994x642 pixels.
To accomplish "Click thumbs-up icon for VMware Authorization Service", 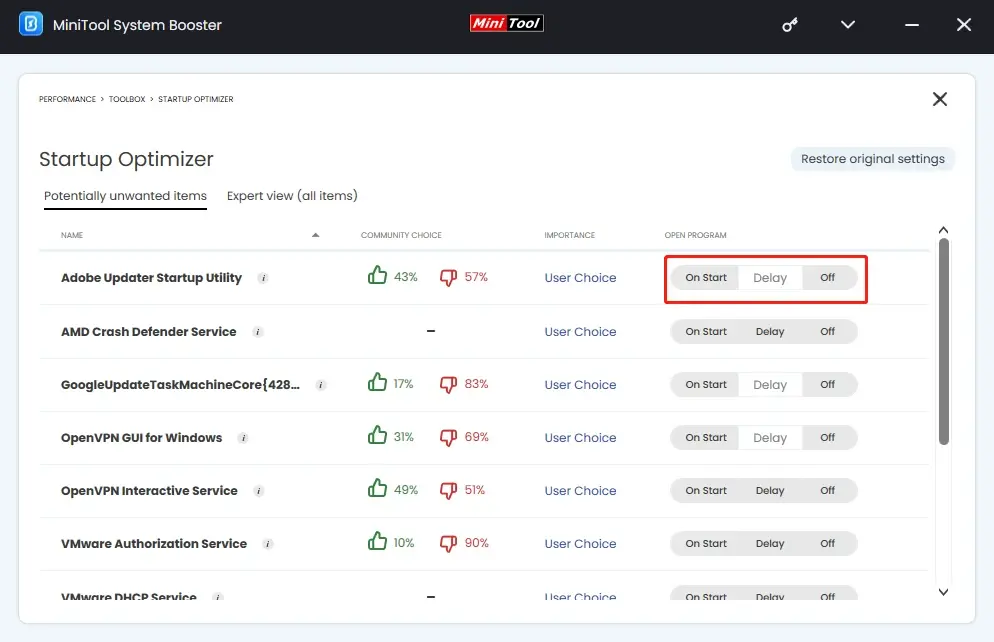I will coord(377,541).
